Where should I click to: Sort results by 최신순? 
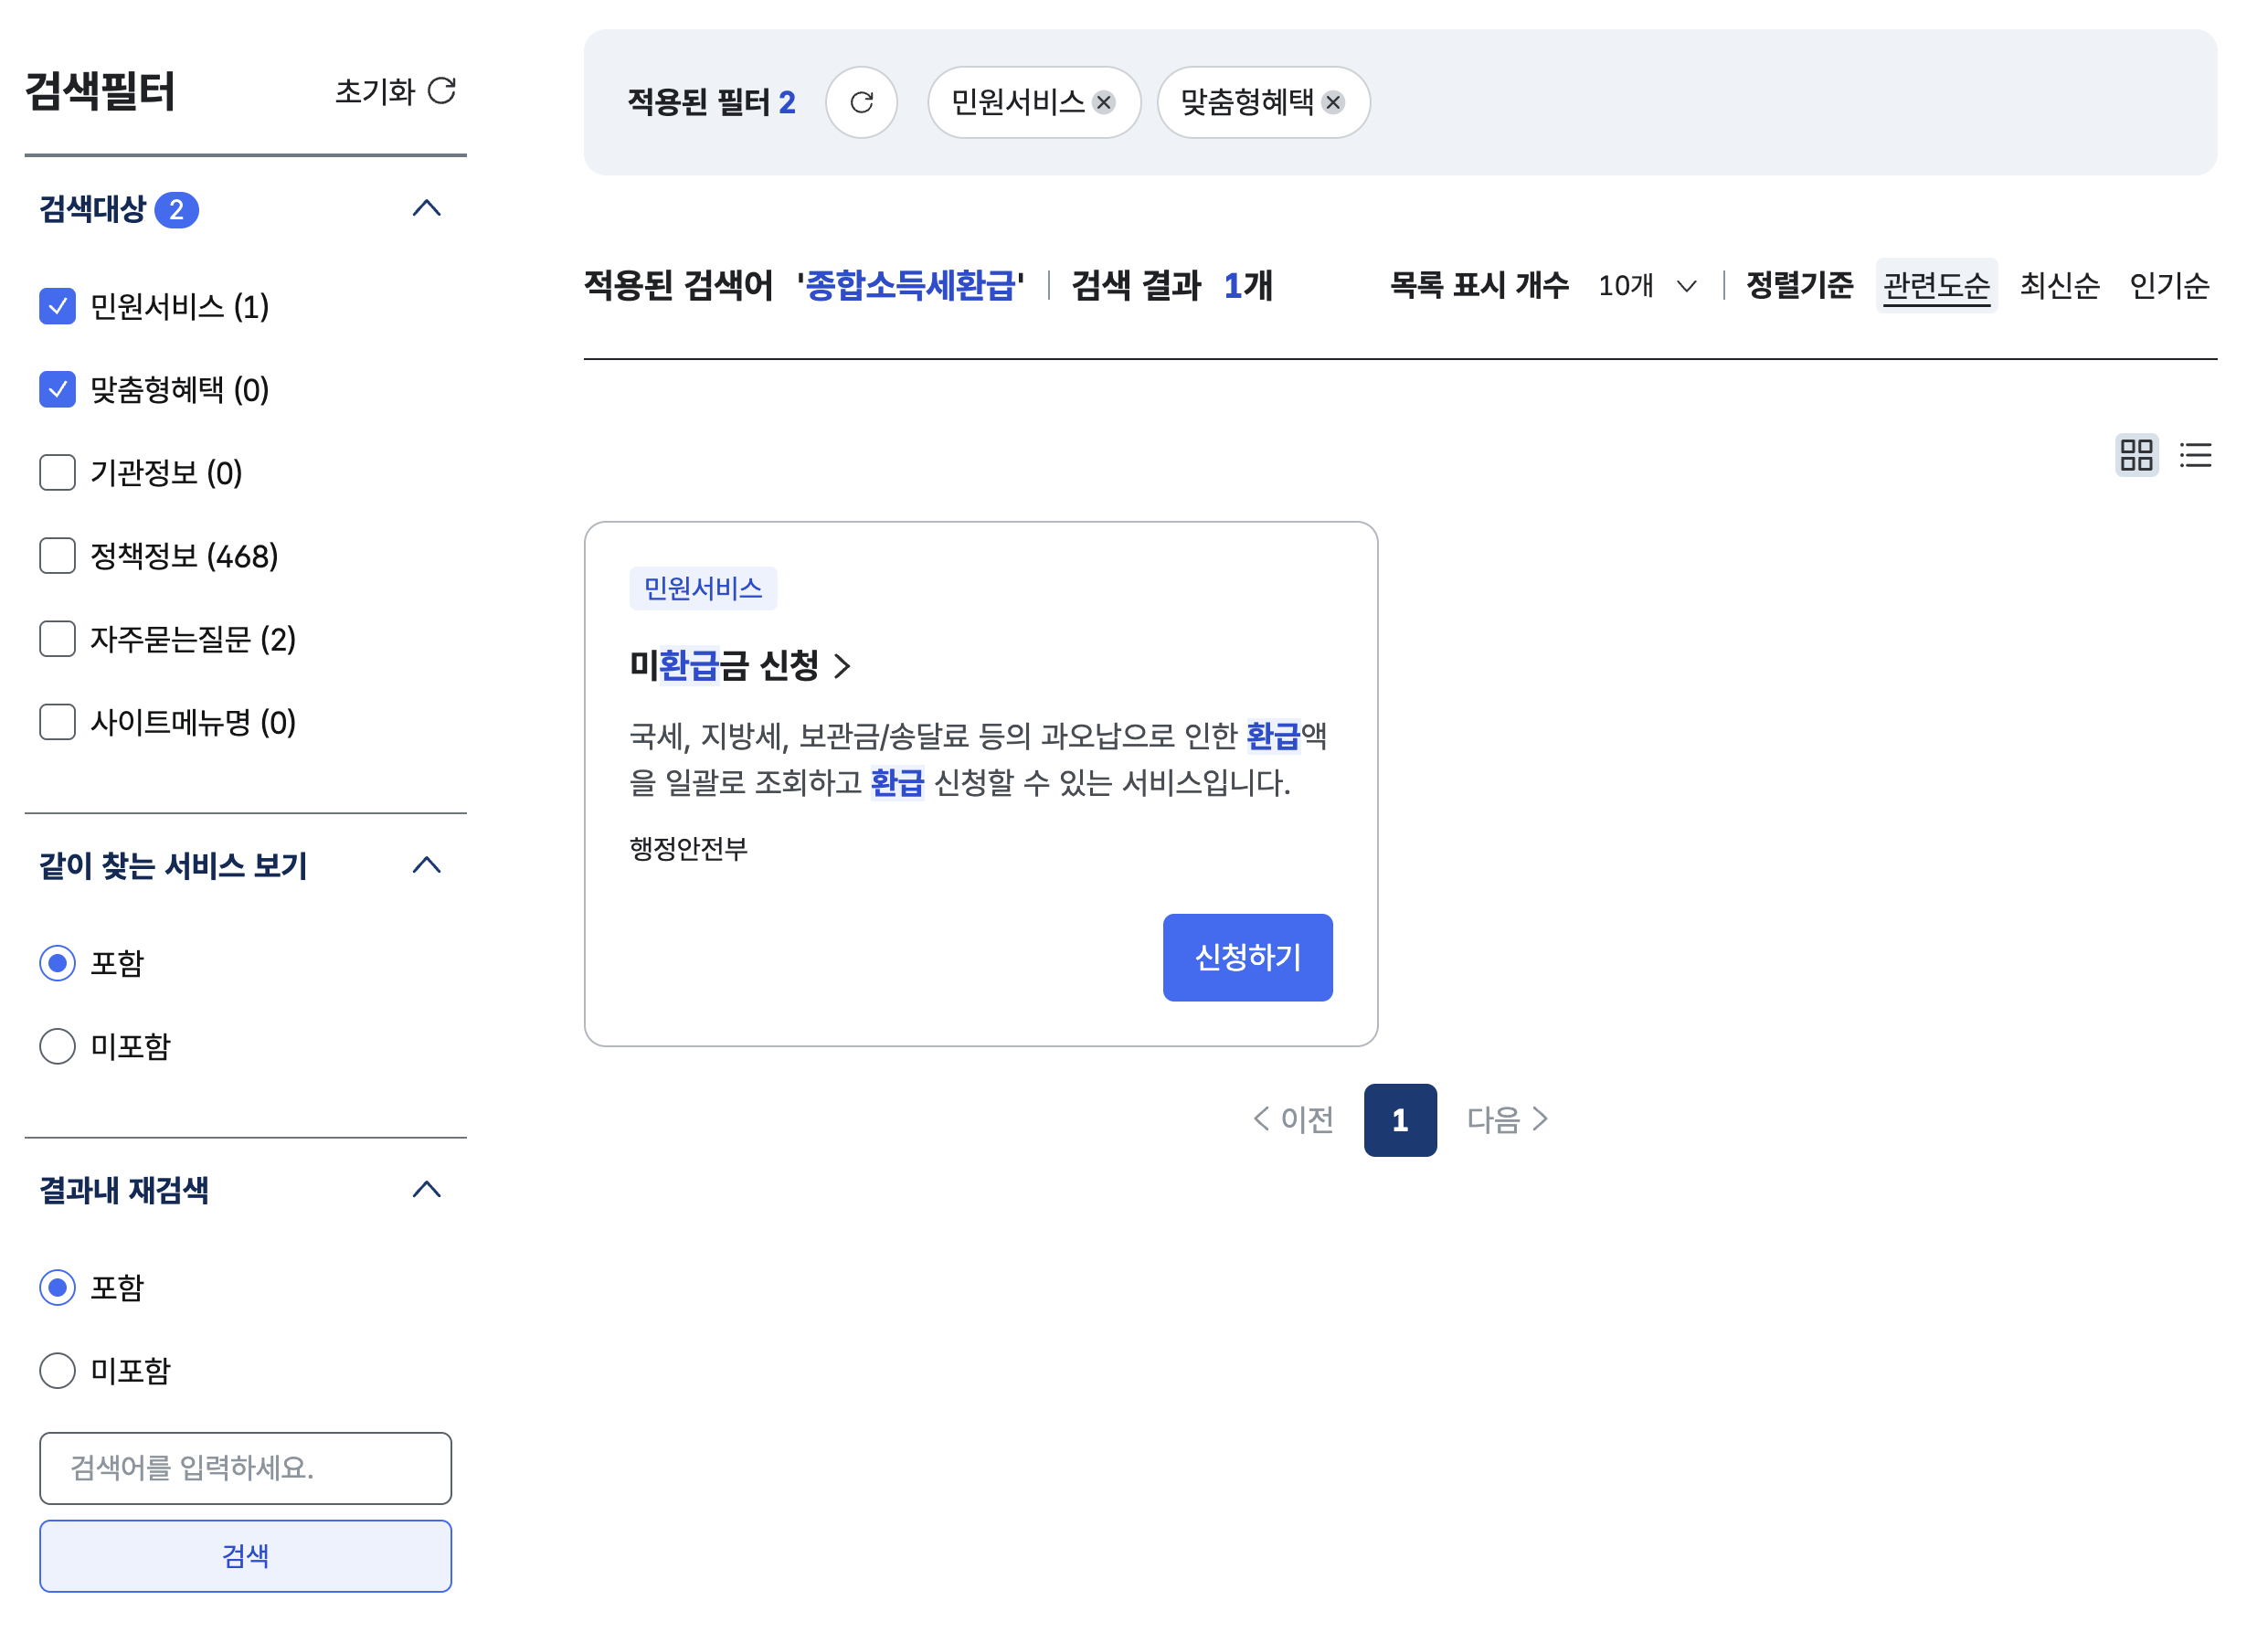pyautogui.click(x=2059, y=286)
